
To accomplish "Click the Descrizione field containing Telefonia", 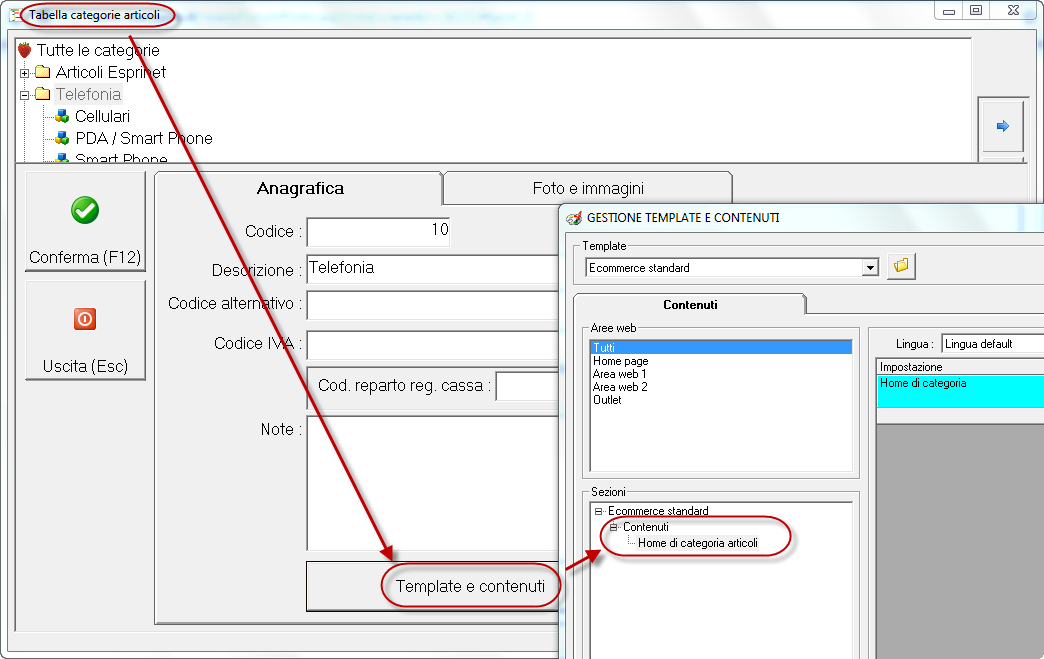I will pos(433,268).
